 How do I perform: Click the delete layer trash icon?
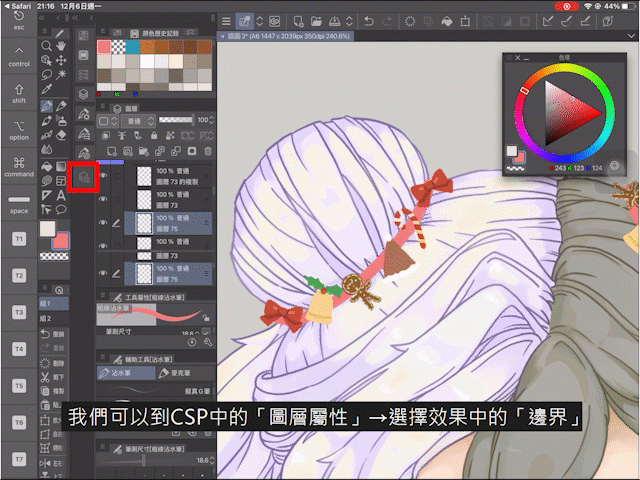(210, 151)
